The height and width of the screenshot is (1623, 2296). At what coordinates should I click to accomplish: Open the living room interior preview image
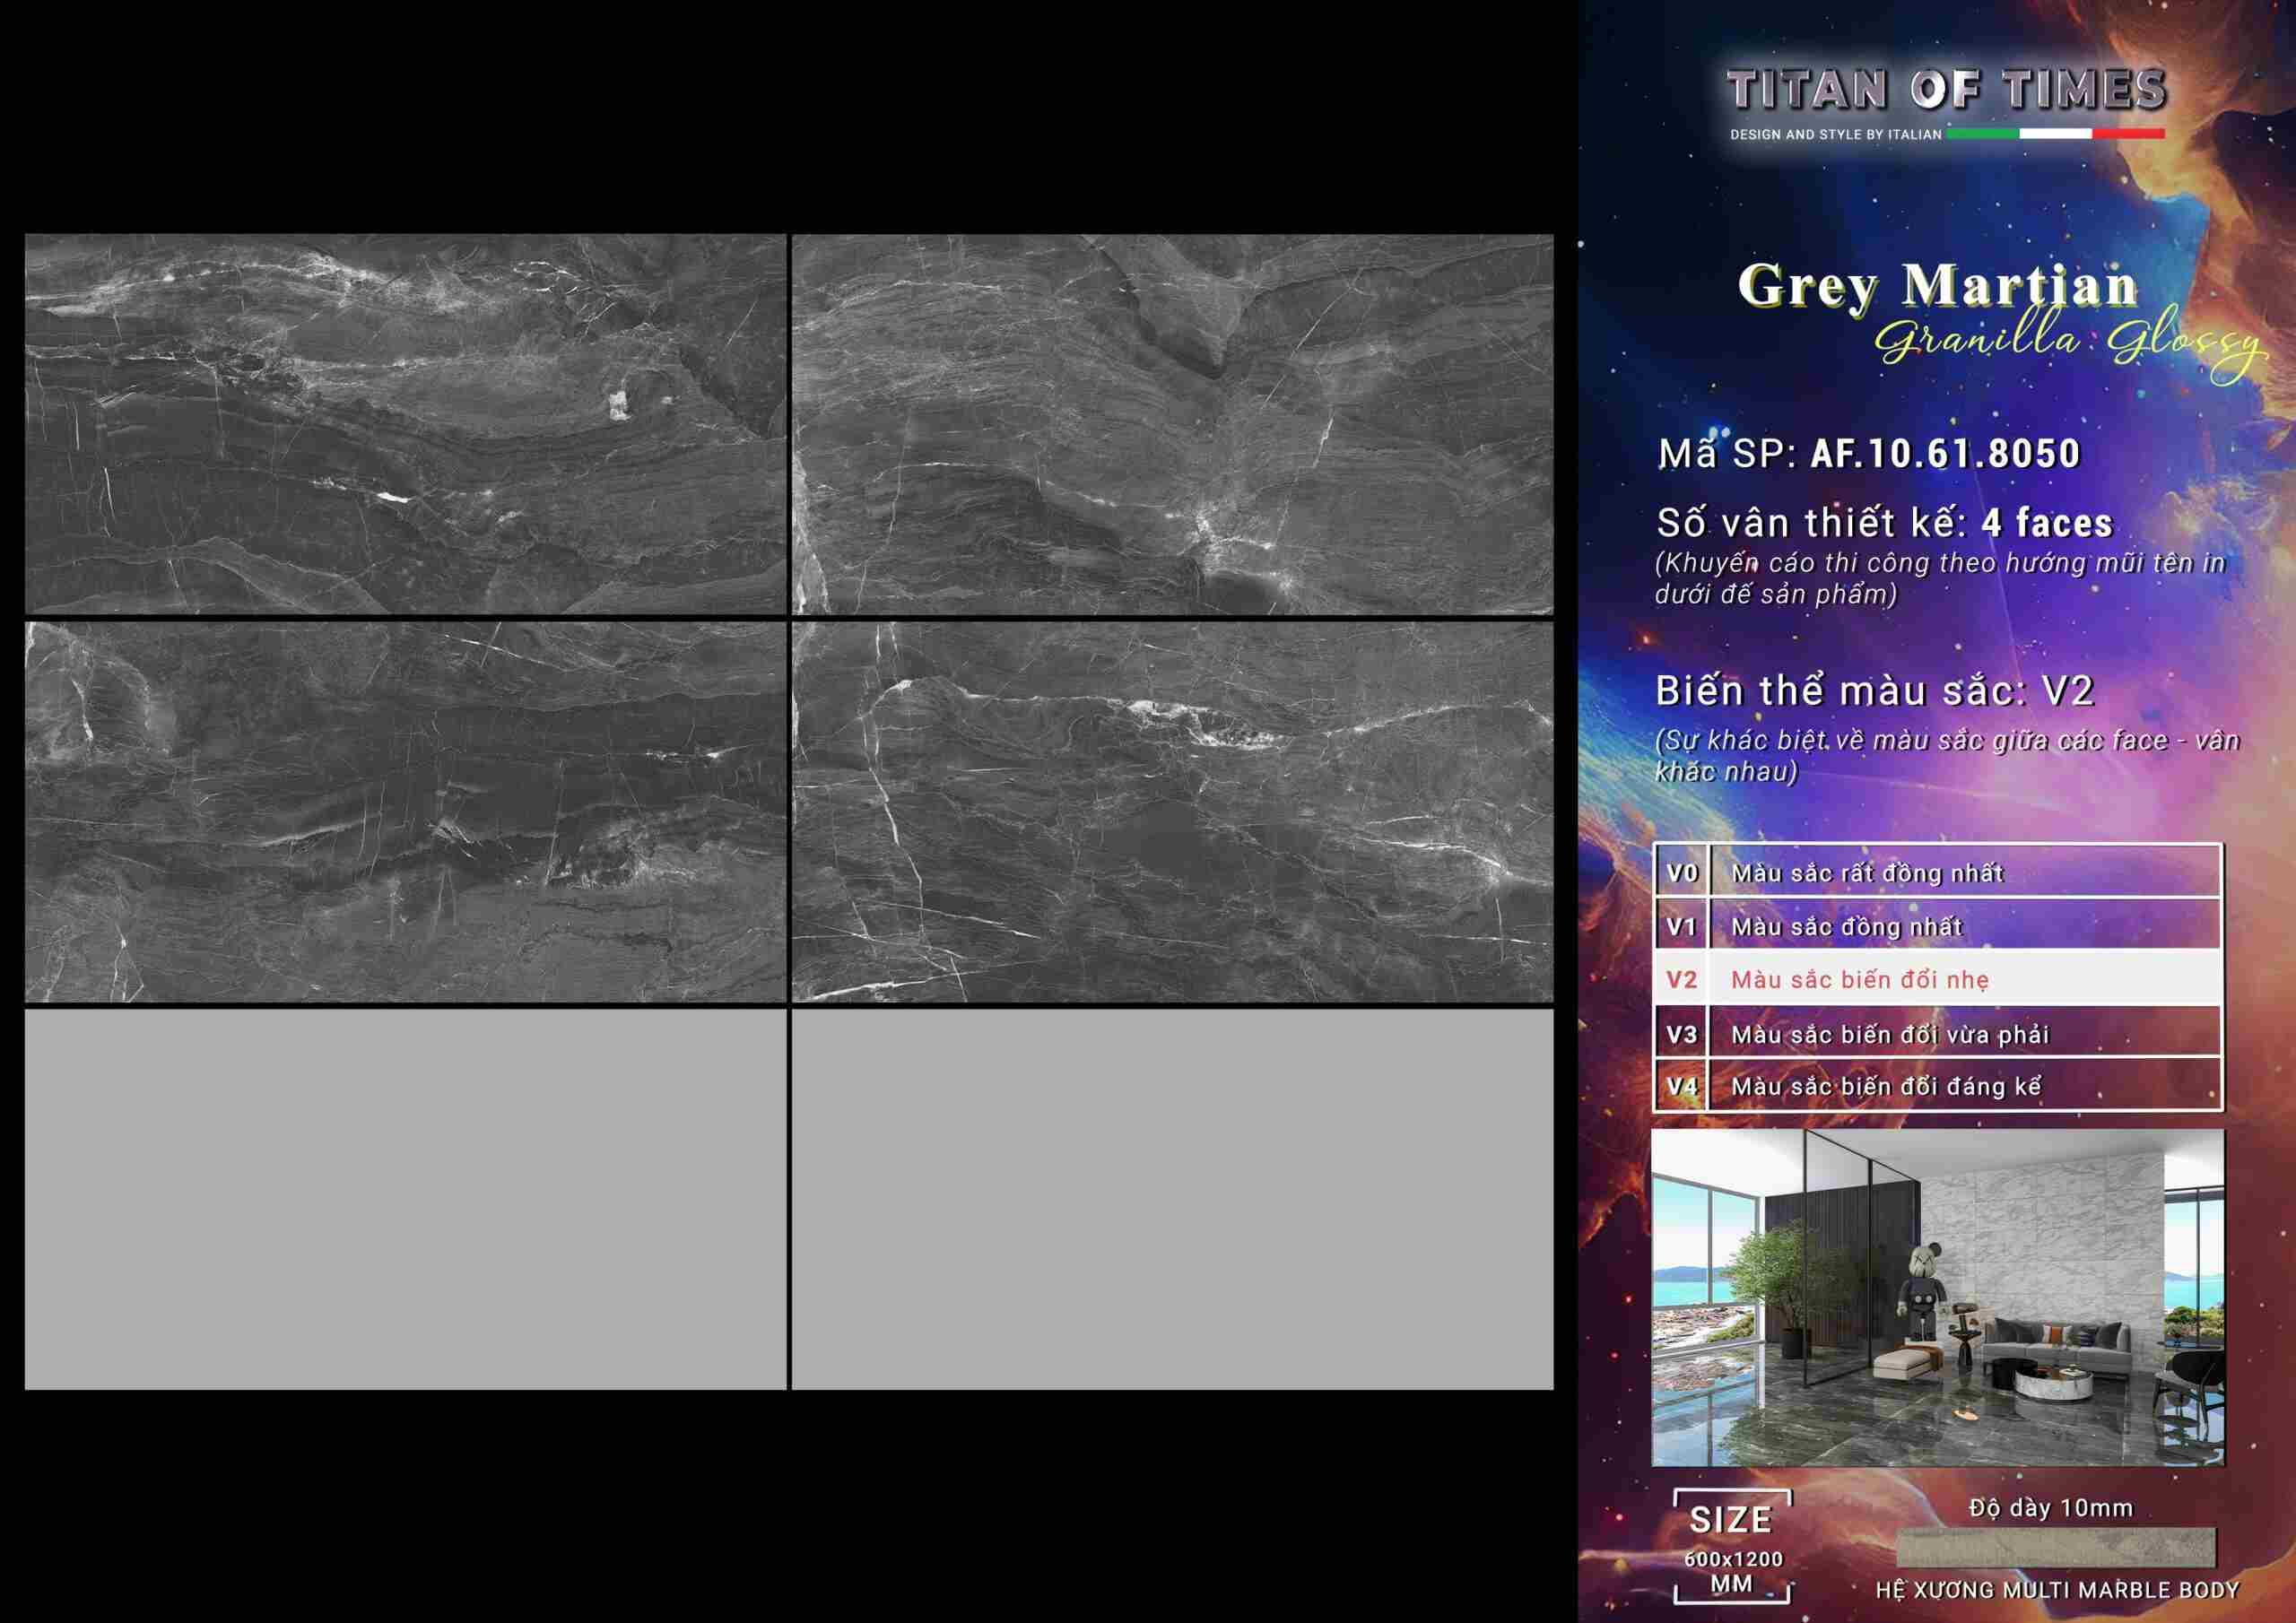[x=1938, y=1298]
